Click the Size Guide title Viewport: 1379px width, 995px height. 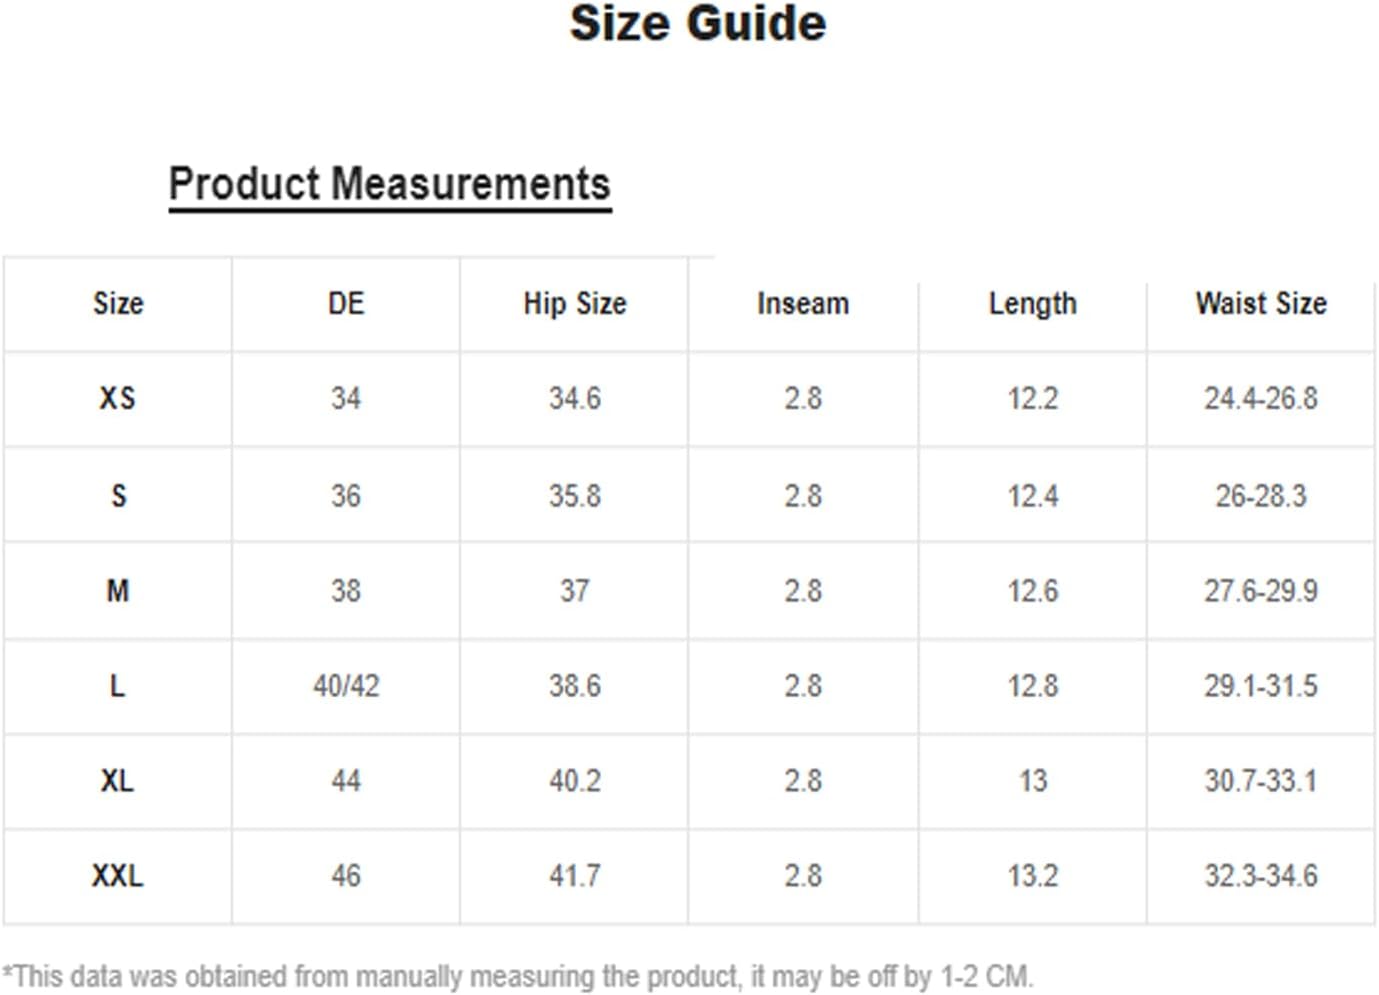698,23
